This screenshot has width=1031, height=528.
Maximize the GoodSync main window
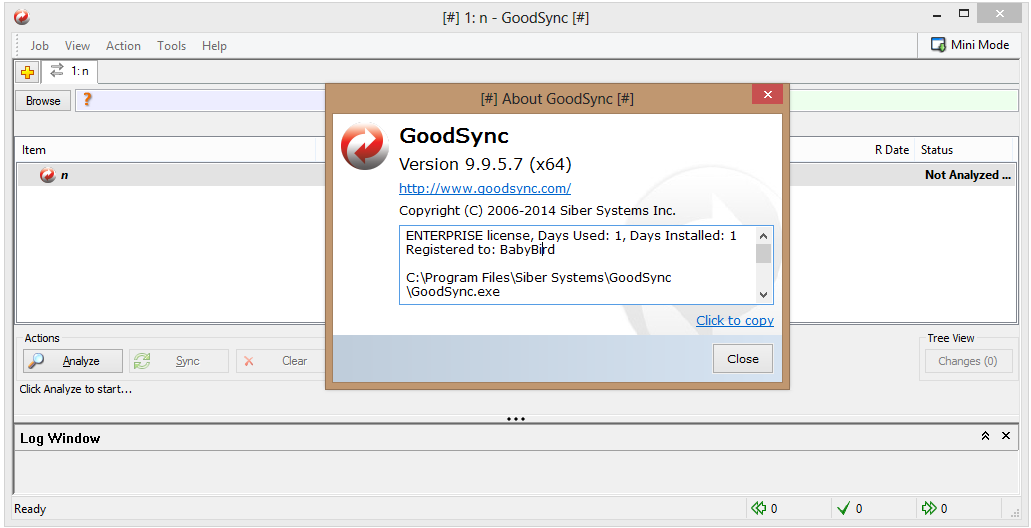(x=964, y=14)
